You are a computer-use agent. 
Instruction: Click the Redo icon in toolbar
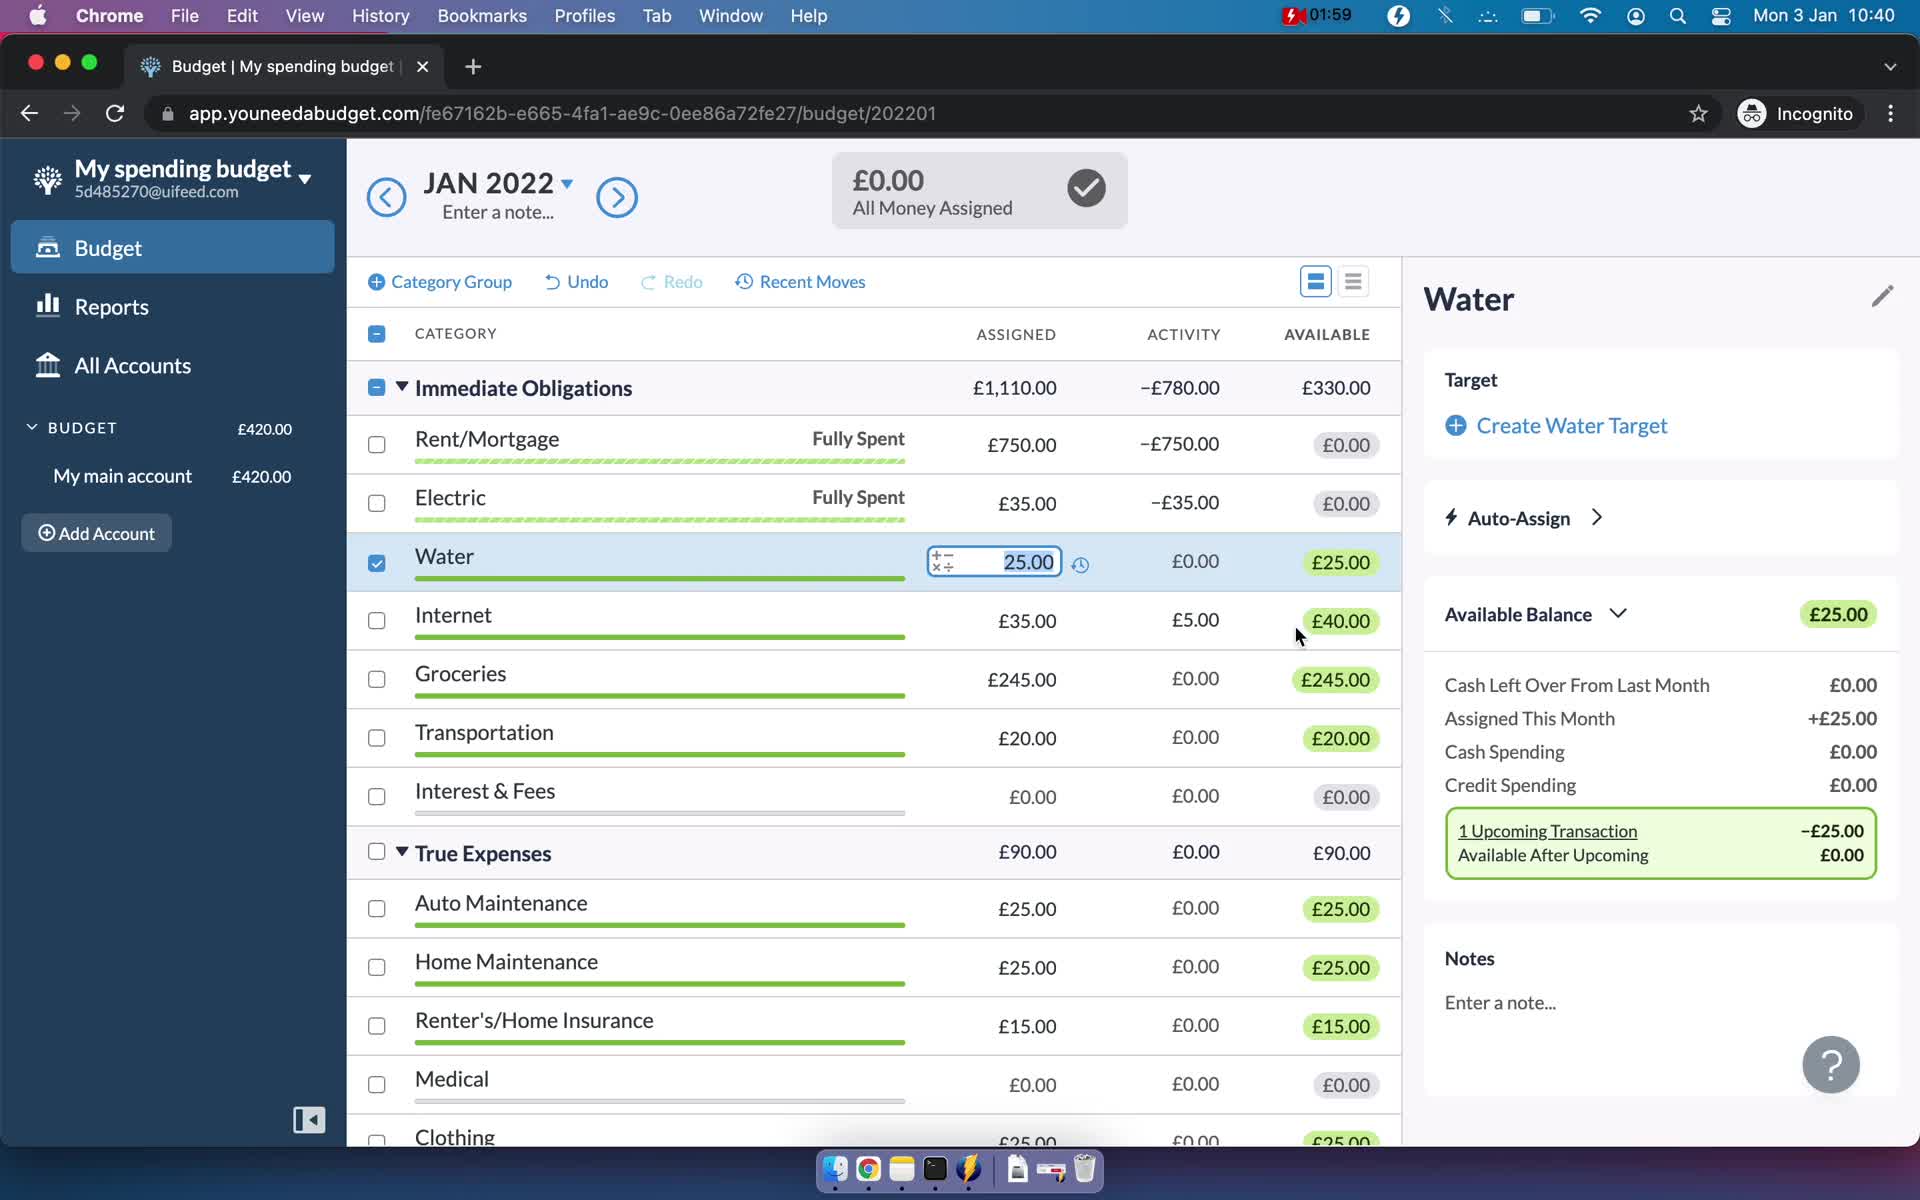[x=647, y=281]
